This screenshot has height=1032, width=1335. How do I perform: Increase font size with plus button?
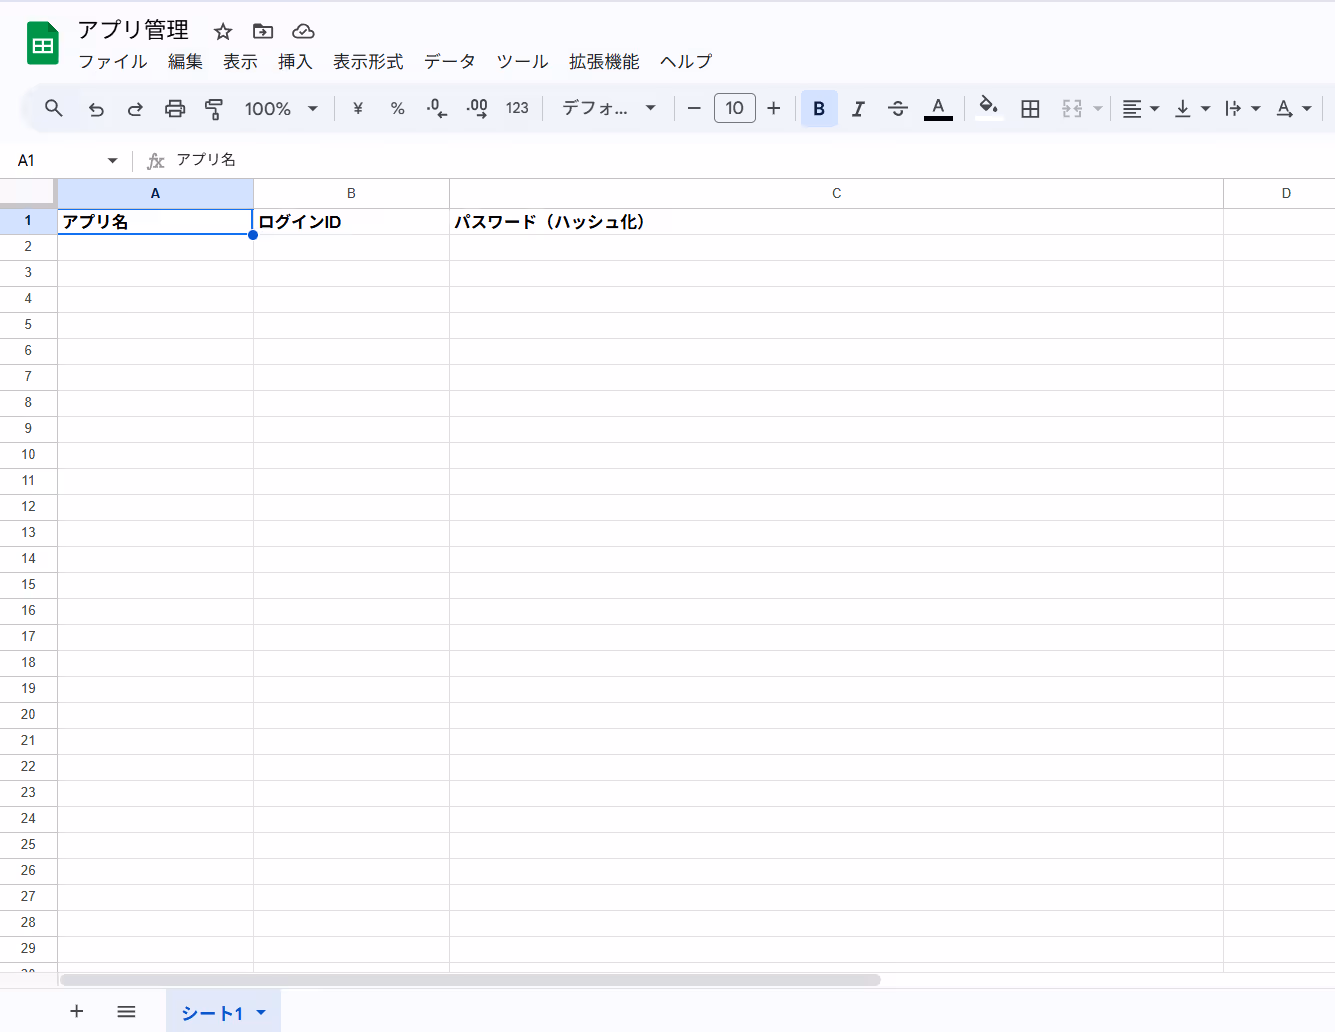[x=774, y=108]
